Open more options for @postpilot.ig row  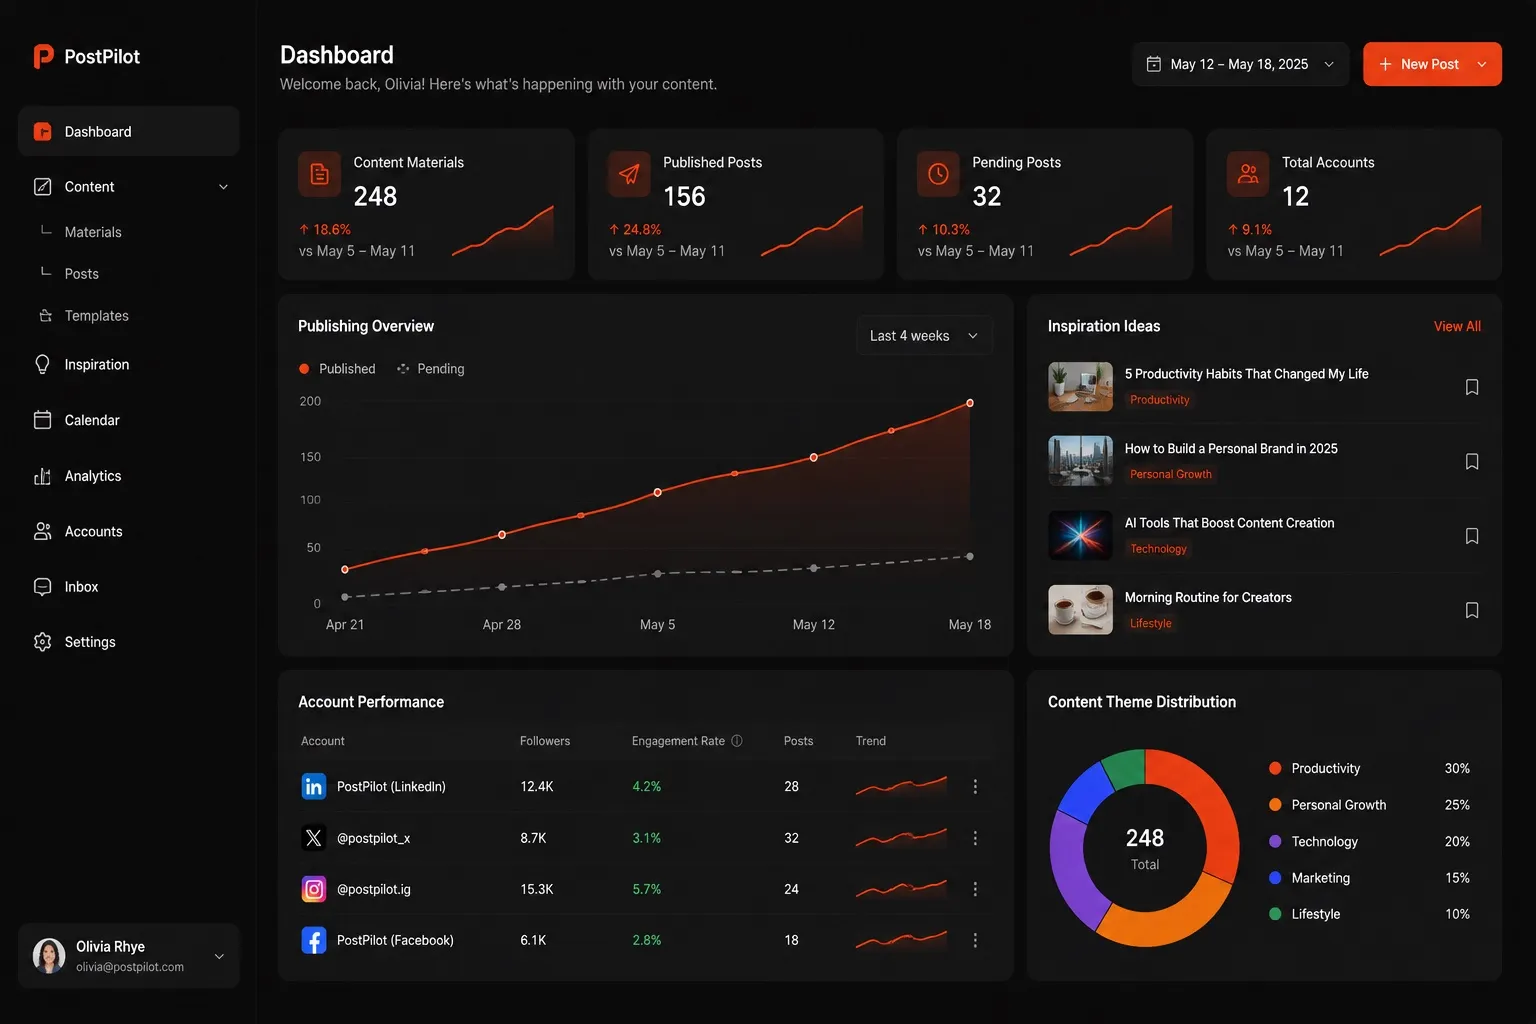tap(975, 889)
